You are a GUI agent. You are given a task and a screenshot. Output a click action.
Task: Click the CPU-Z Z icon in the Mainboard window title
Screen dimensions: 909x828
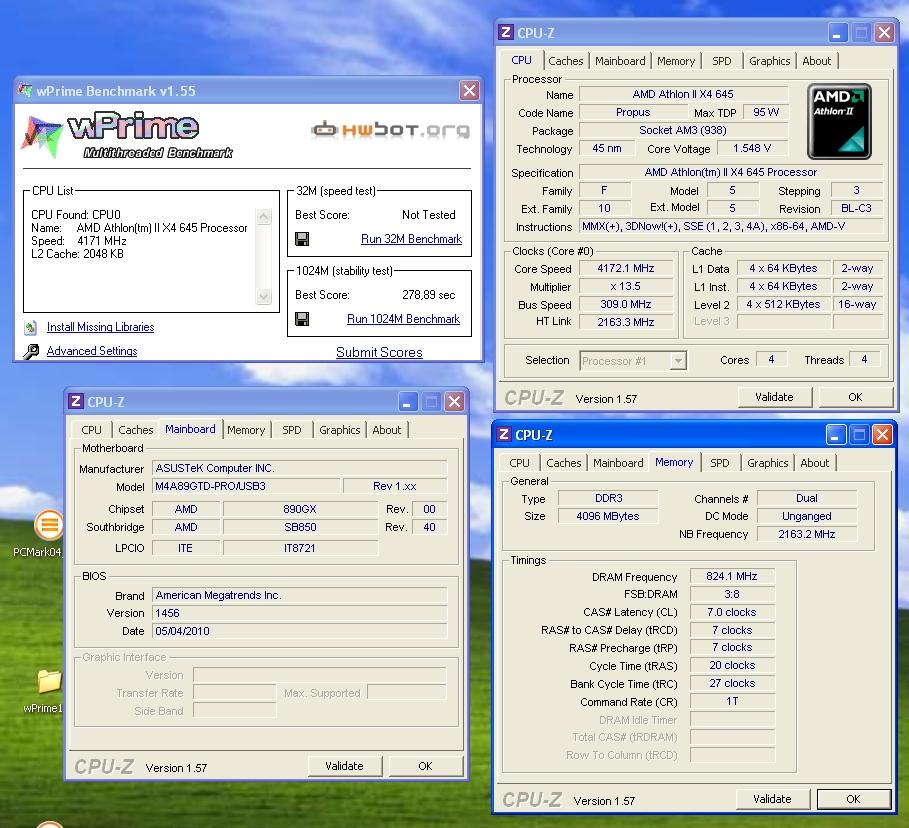pyautogui.click(x=75, y=401)
